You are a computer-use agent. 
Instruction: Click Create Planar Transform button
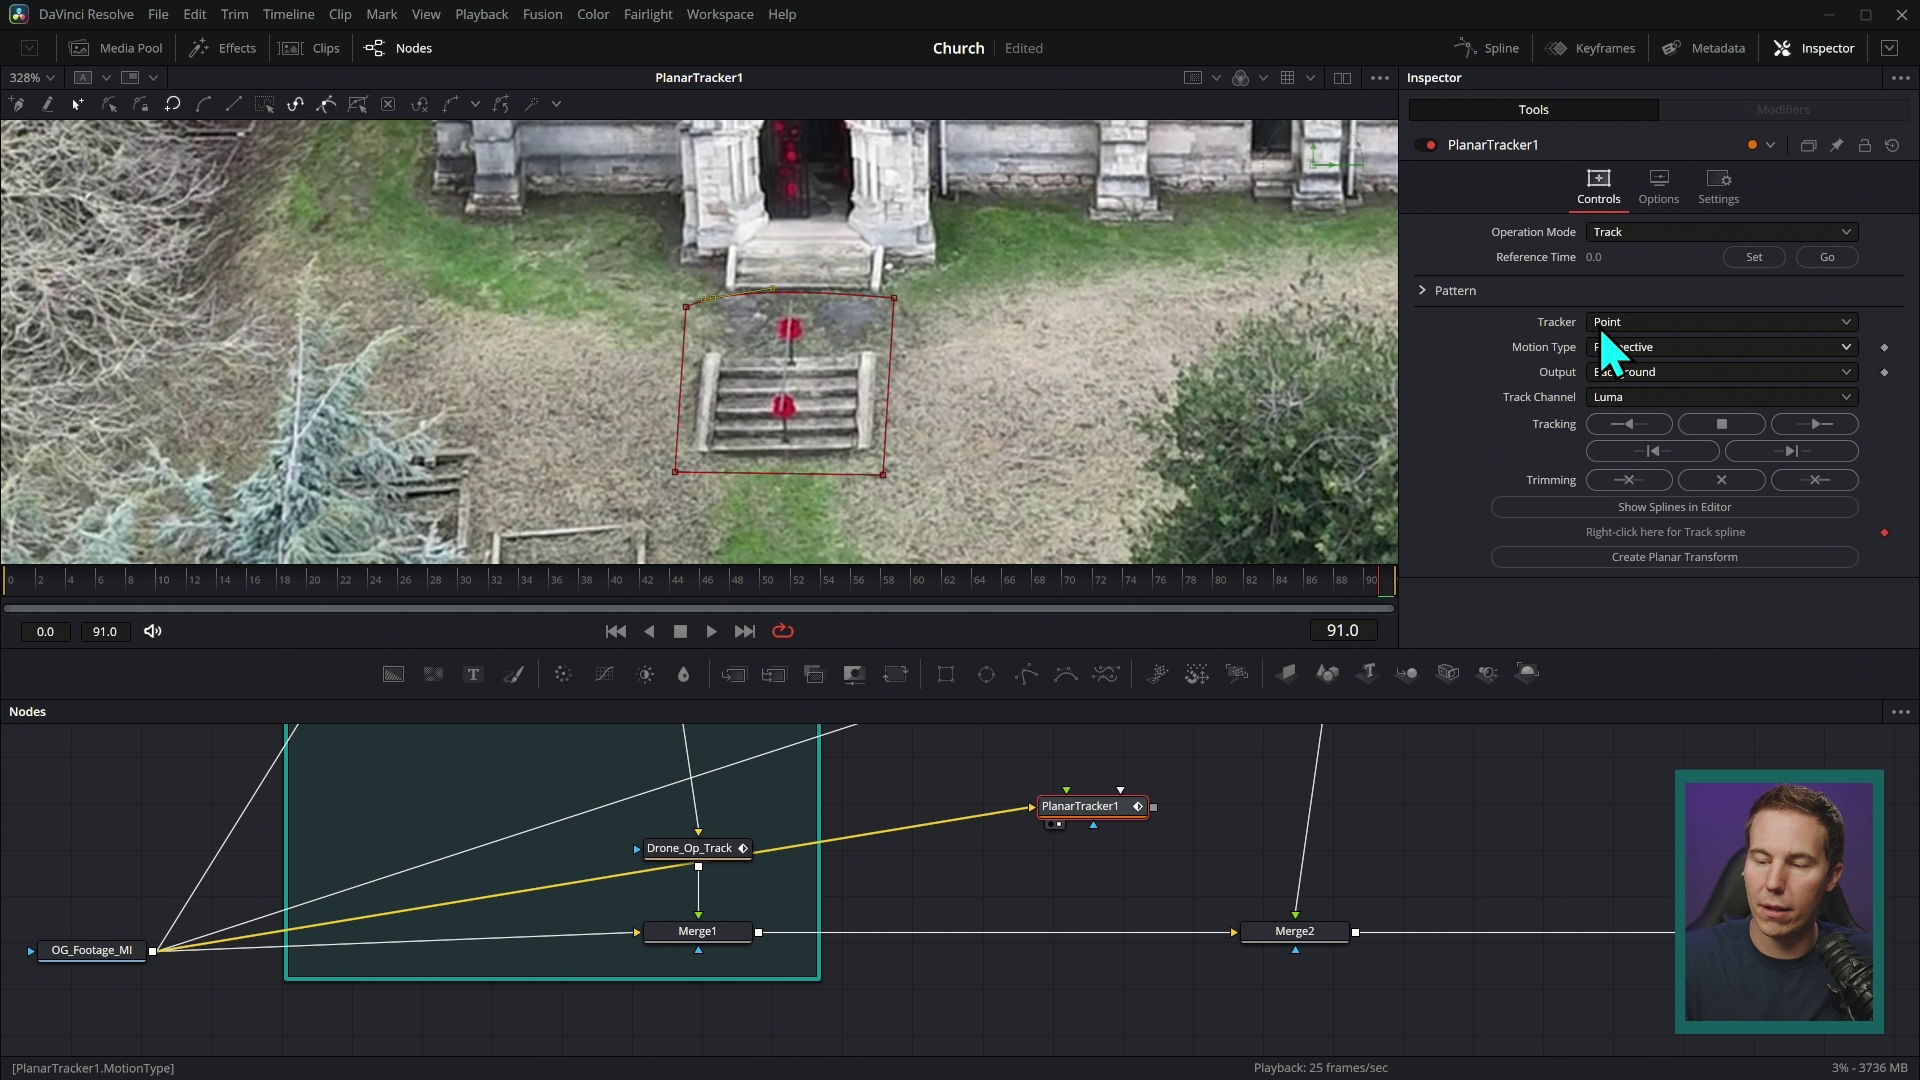[x=1674, y=557]
